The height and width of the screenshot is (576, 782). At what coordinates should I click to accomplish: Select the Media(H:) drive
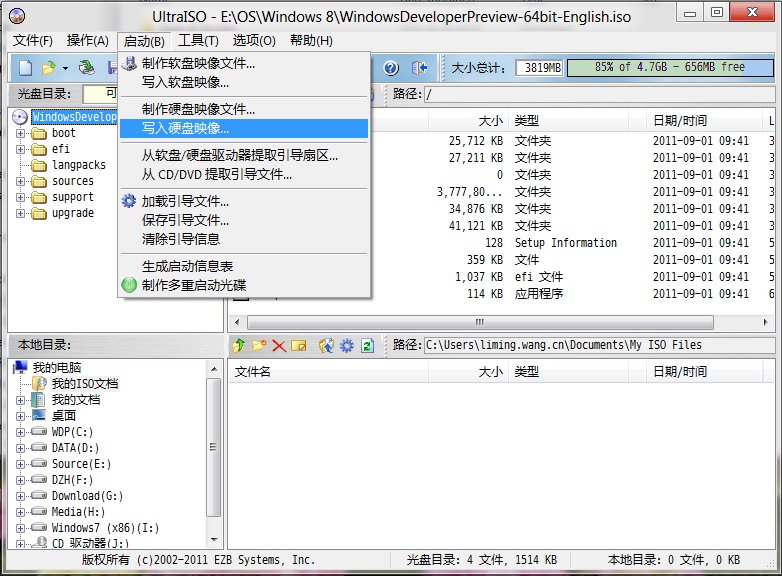[x=78, y=512]
